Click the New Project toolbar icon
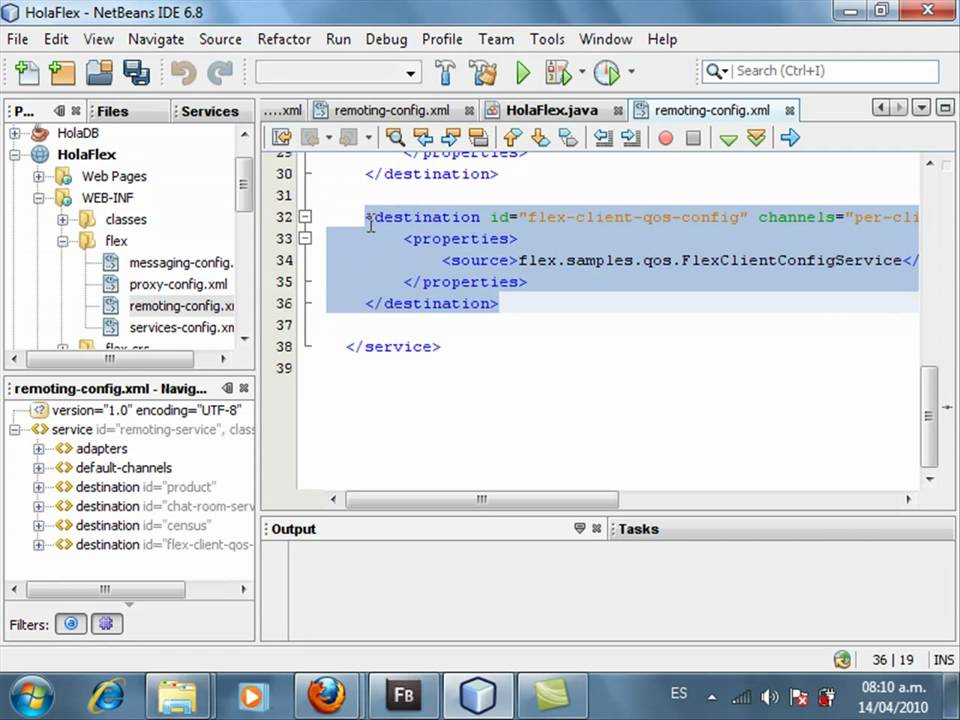Screen dimensions: 960x720 [x=61, y=72]
